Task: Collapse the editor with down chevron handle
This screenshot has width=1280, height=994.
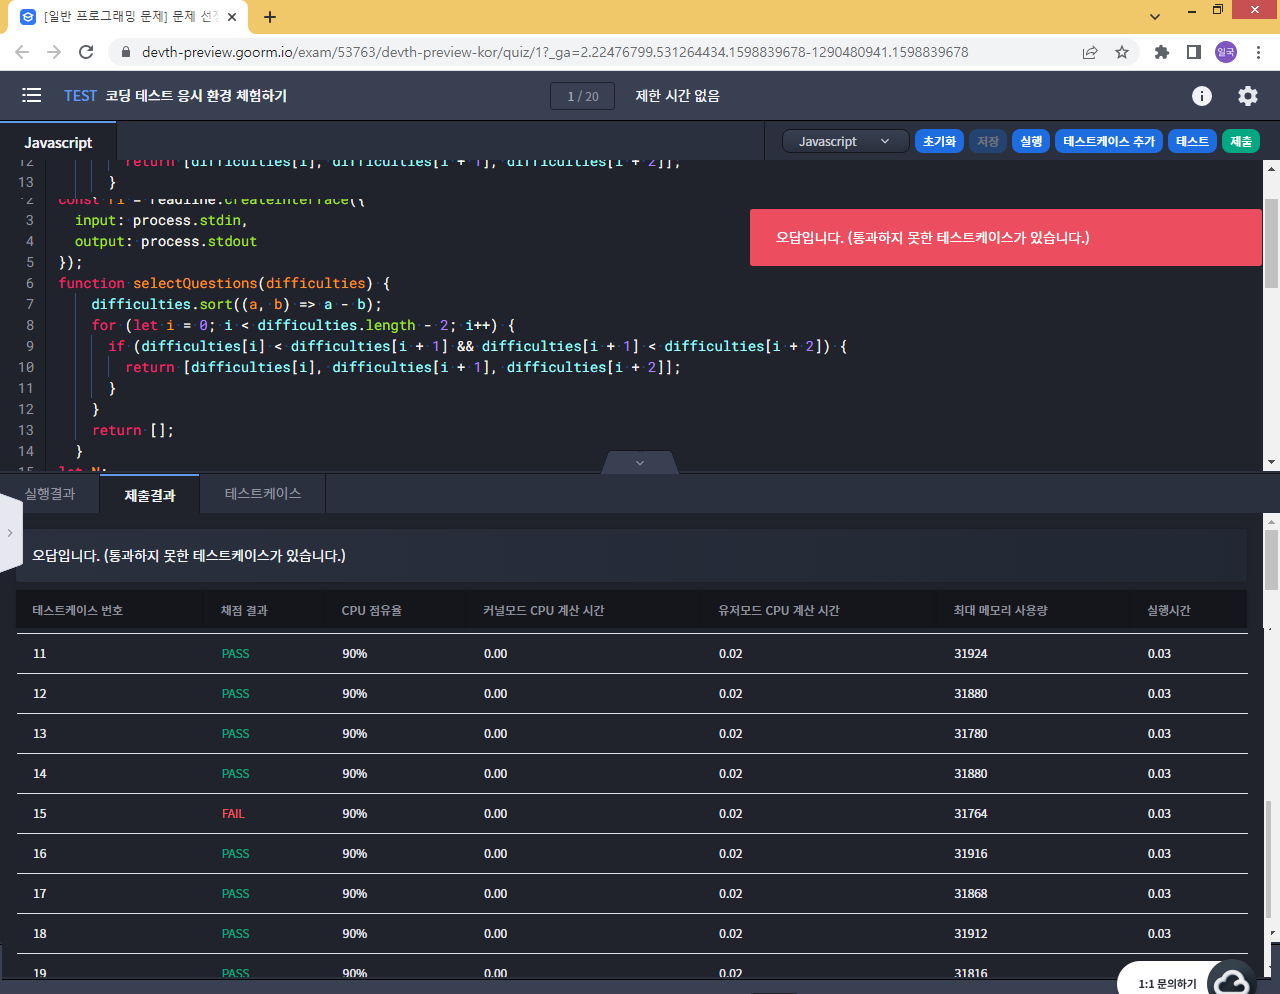Action: click(x=640, y=463)
